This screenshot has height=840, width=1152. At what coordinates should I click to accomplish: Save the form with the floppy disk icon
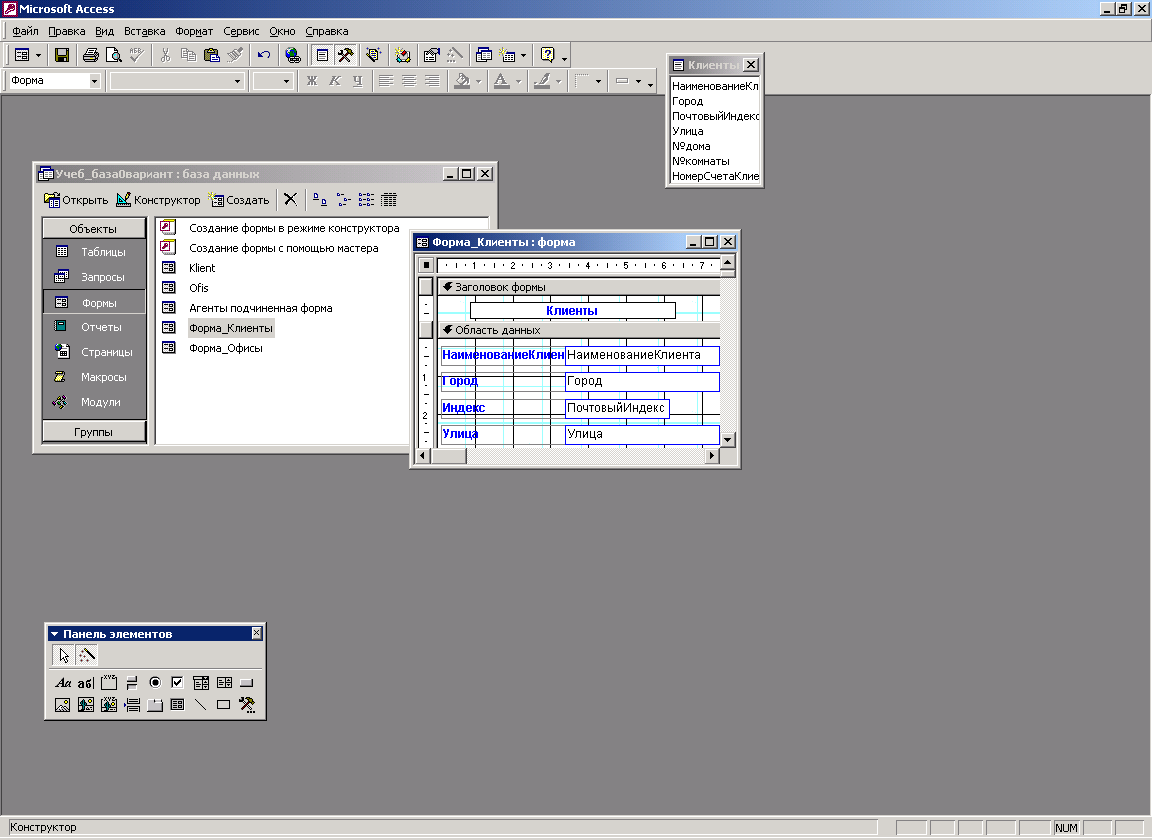click(x=62, y=55)
